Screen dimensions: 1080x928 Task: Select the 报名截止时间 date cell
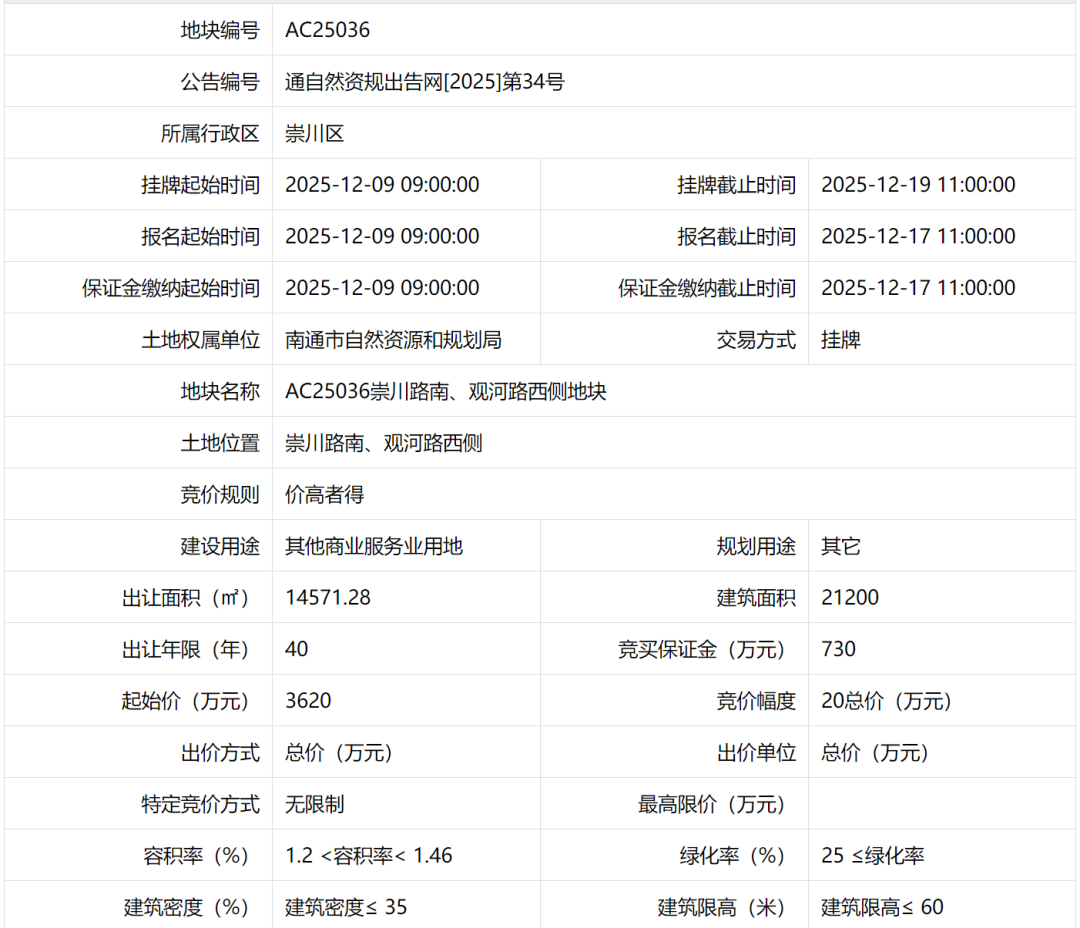[x=919, y=236]
